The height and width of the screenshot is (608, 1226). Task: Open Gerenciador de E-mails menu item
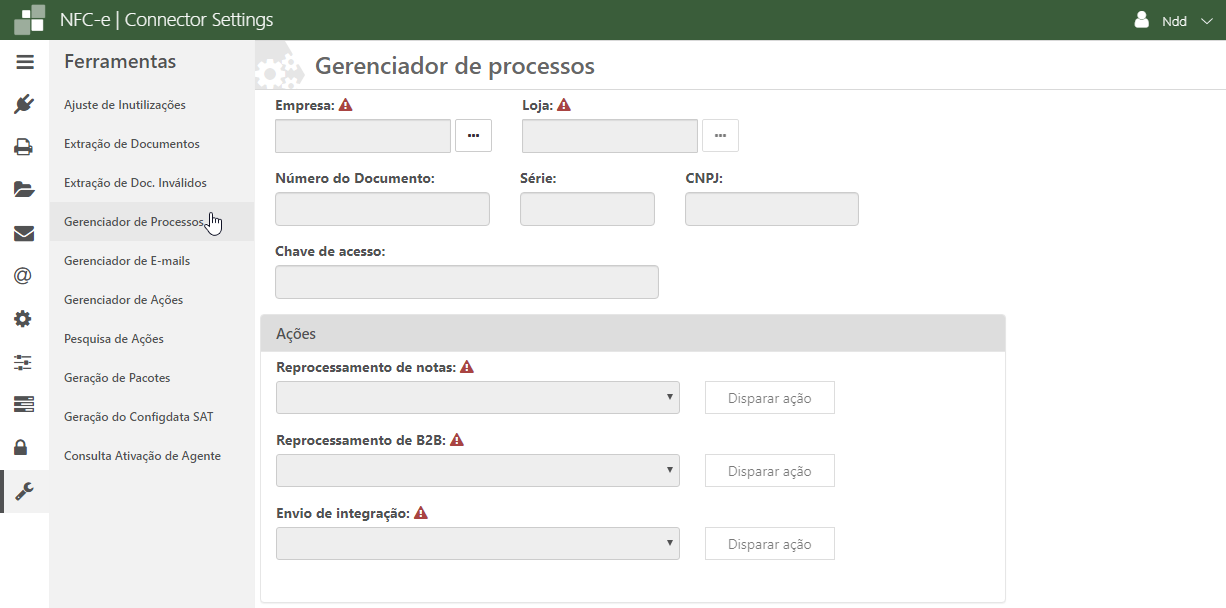pos(127,261)
